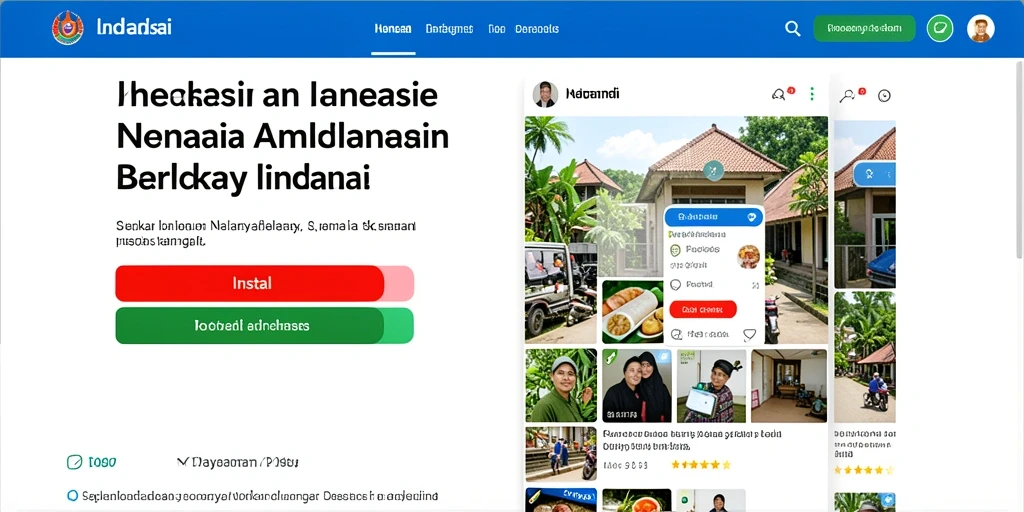The image size is (1024, 512).
Task: Open the motorcycle rider photo
Action: [x=865, y=357]
